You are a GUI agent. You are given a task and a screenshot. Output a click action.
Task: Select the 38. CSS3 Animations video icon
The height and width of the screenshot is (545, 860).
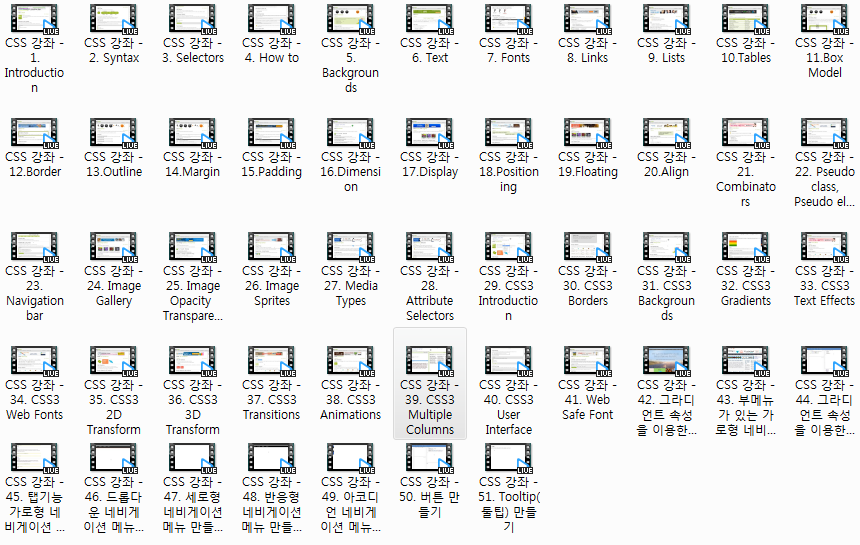pyautogui.click(x=350, y=361)
